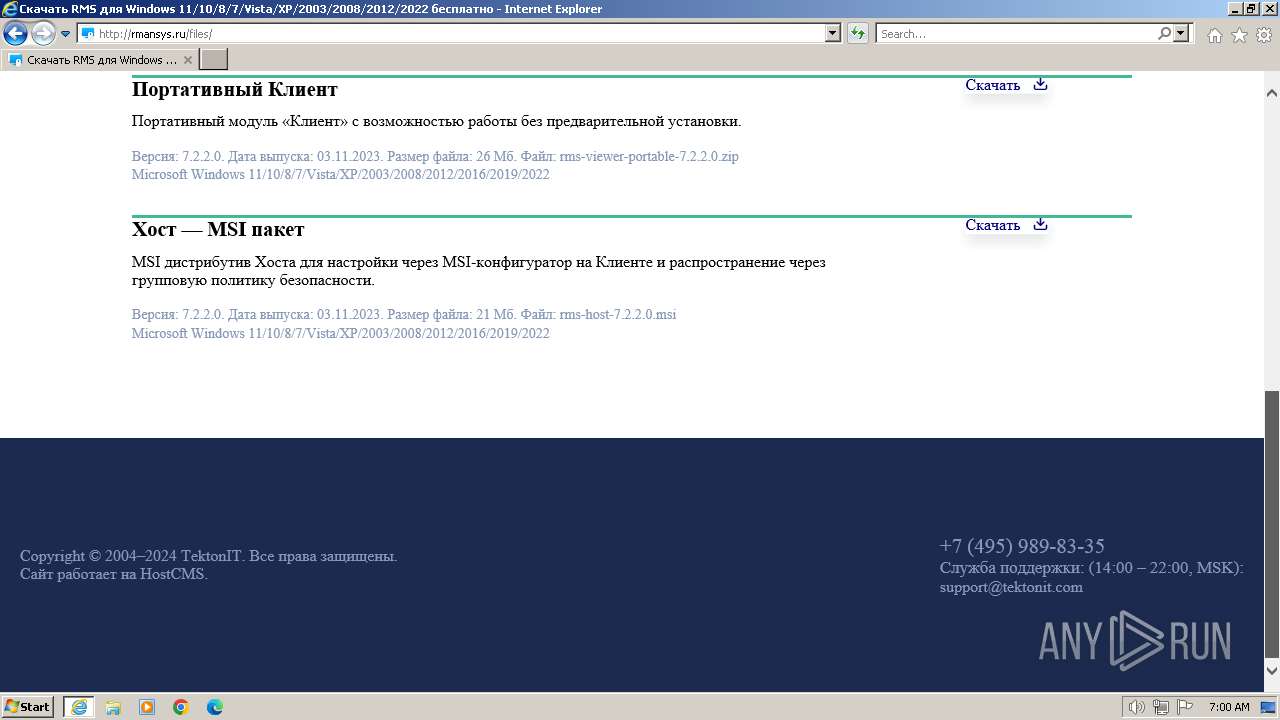Image resolution: width=1280 pixels, height=720 pixels.
Task: Open the recent pages dropdown arrow
Action: tap(66, 34)
